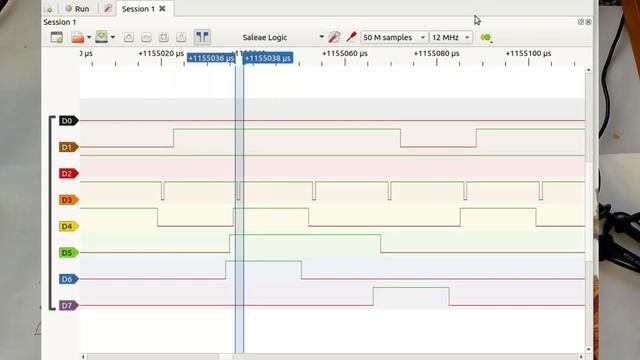Screen dimensions: 640x360
Task: Toggle the show cursors button
Action: click(x=202, y=37)
